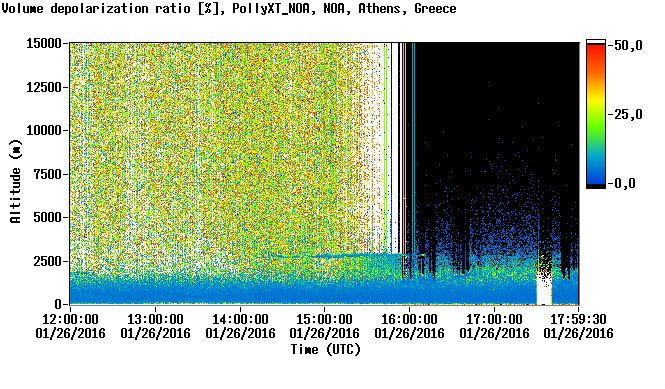Click the Volume depolarization ratio chart title
This screenshot has height=389, width=665.
point(229,9)
